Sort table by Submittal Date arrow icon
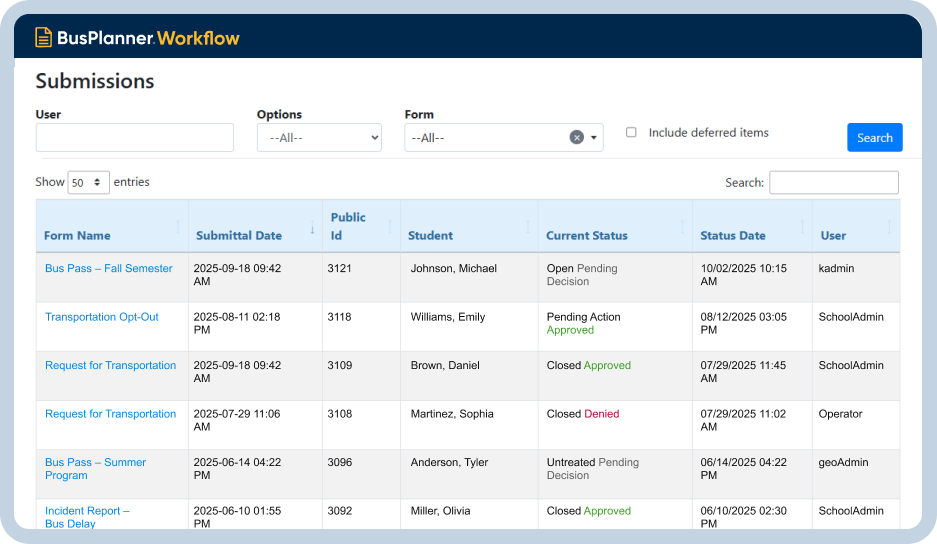Screen dimensions: 937x544 [312, 227]
